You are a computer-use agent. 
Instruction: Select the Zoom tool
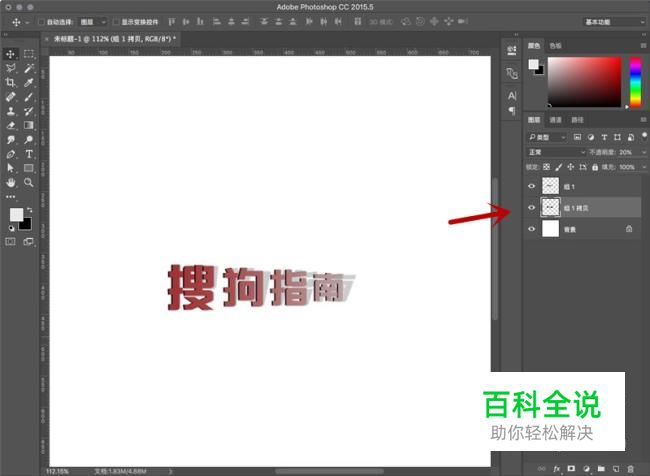click(29, 182)
